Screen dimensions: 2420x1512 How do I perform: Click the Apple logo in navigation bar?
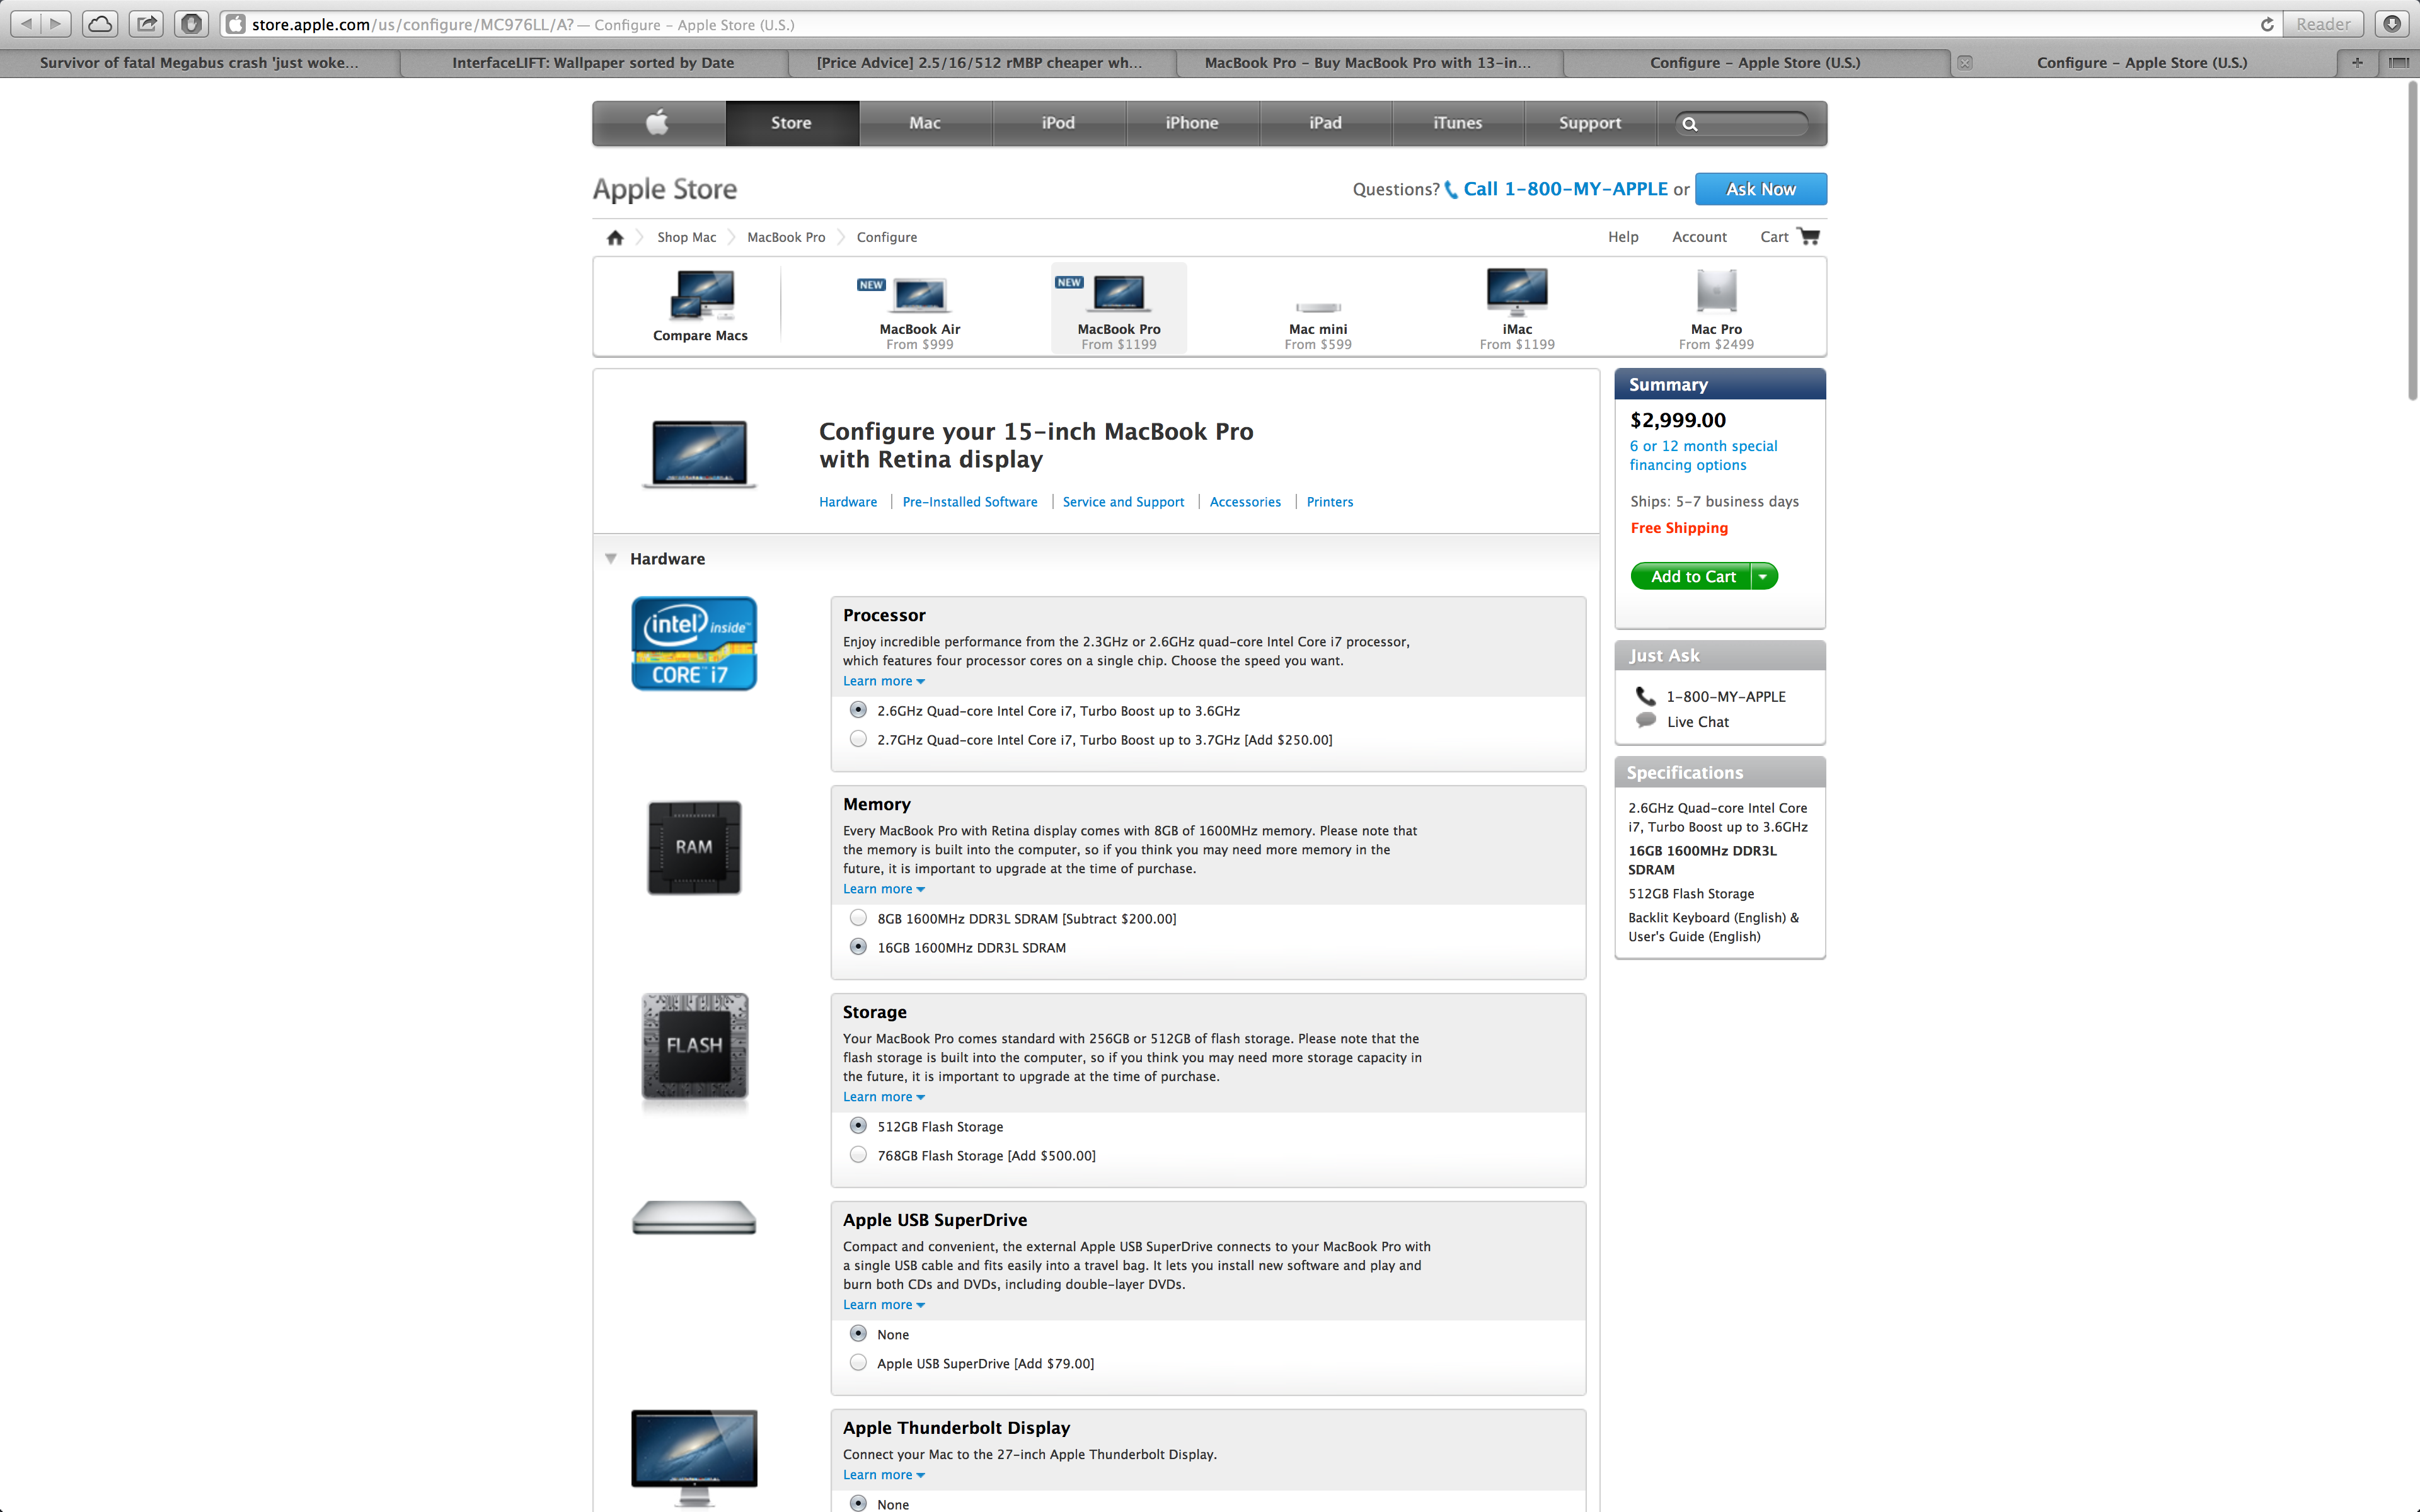tap(657, 123)
